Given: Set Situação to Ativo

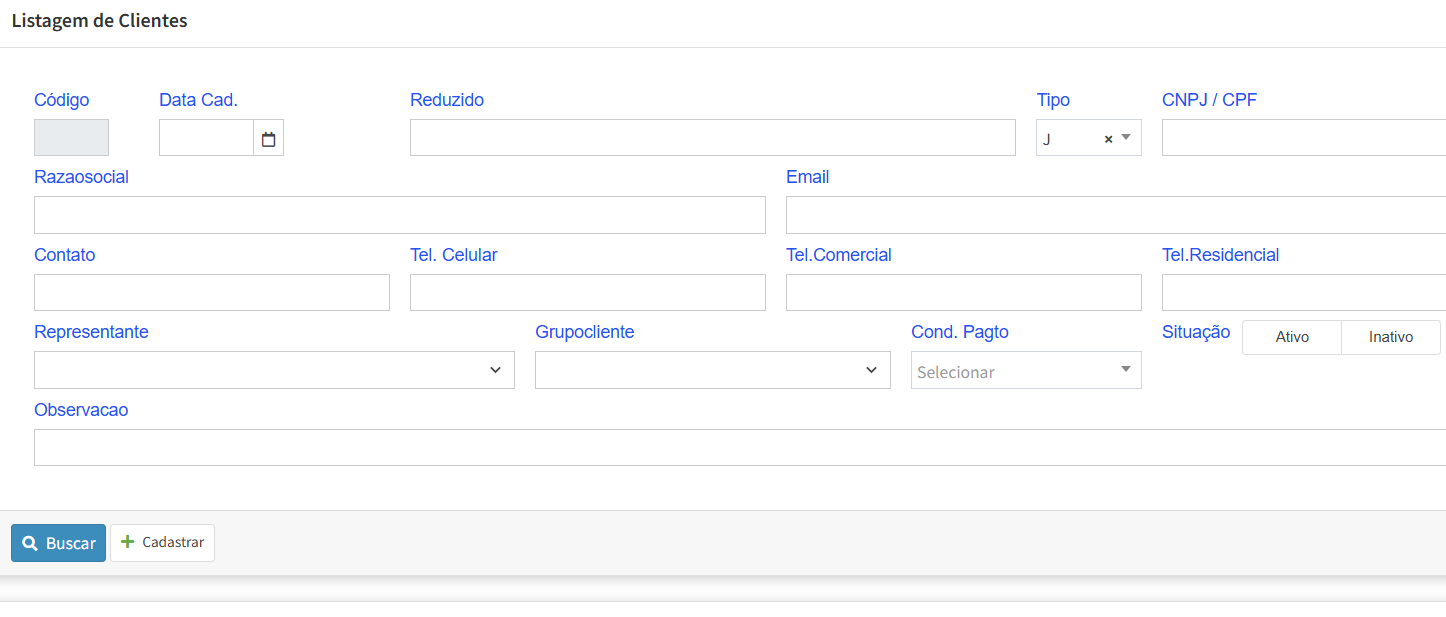Looking at the screenshot, I should coord(1292,337).
